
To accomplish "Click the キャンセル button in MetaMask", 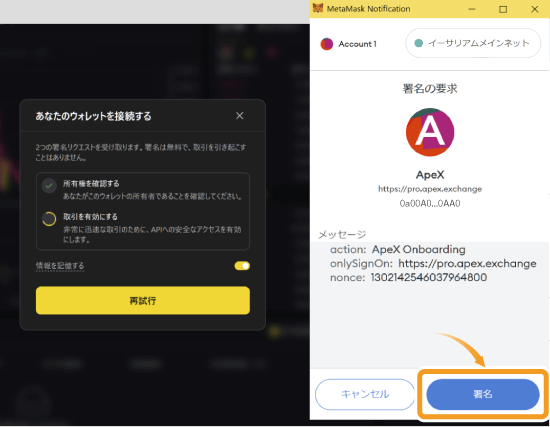I will click(365, 394).
